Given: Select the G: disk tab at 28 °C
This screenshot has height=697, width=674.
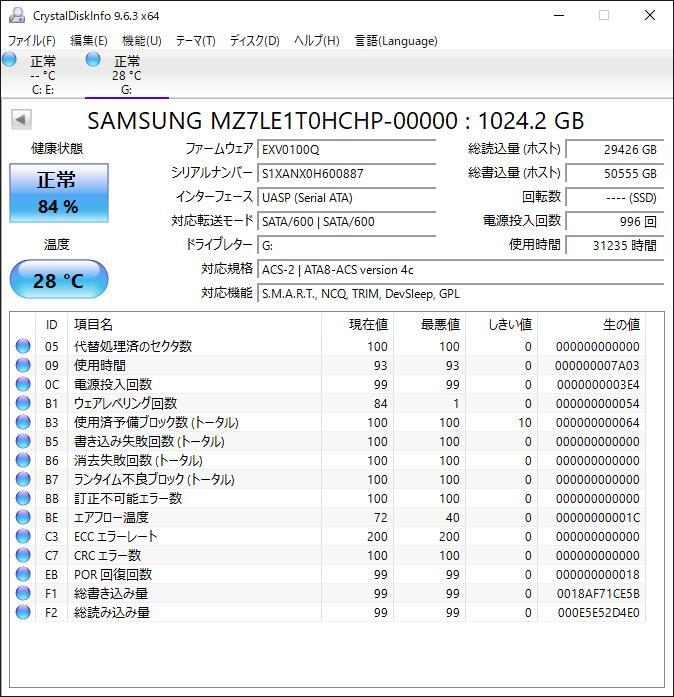Looking at the screenshot, I should click(x=127, y=74).
